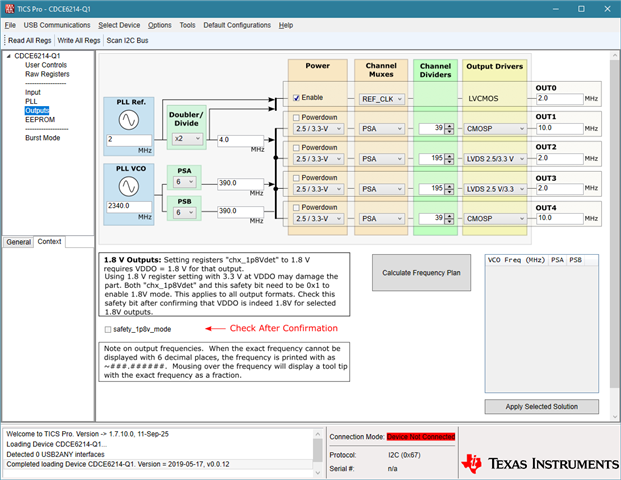Open the PSA divider dropdown
Screen dimensions: 621x480
tap(185, 182)
